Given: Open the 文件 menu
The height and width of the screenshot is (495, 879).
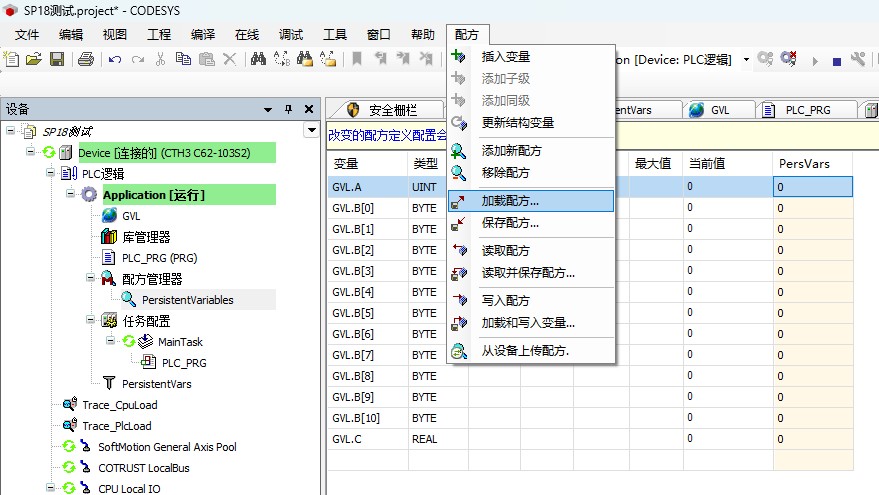Looking at the screenshot, I should [27, 35].
